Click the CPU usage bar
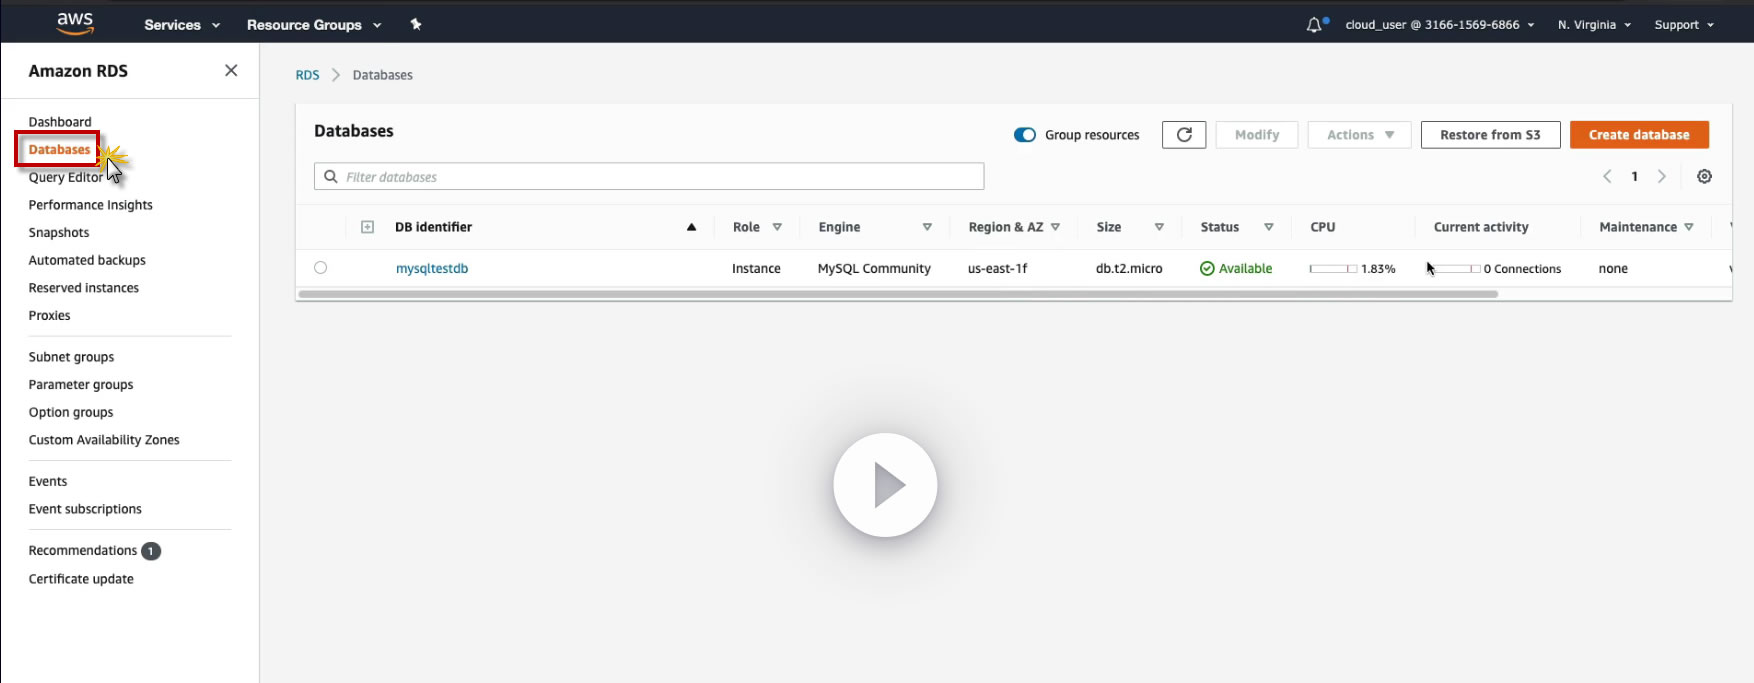 (1333, 269)
